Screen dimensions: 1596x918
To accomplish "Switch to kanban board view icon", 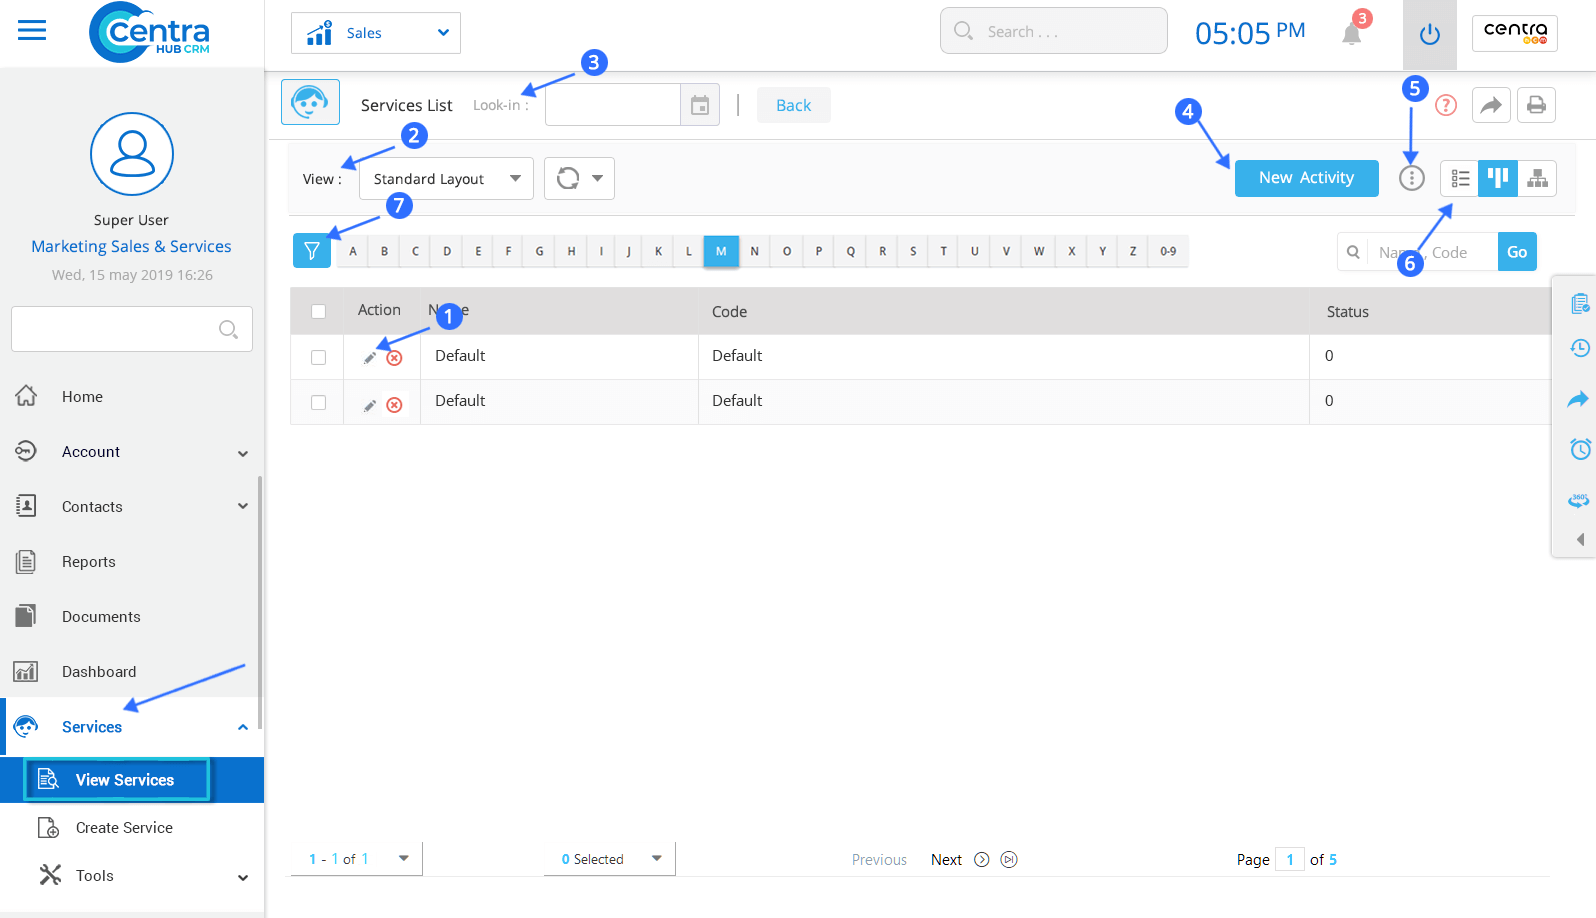I will (1498, 178).
